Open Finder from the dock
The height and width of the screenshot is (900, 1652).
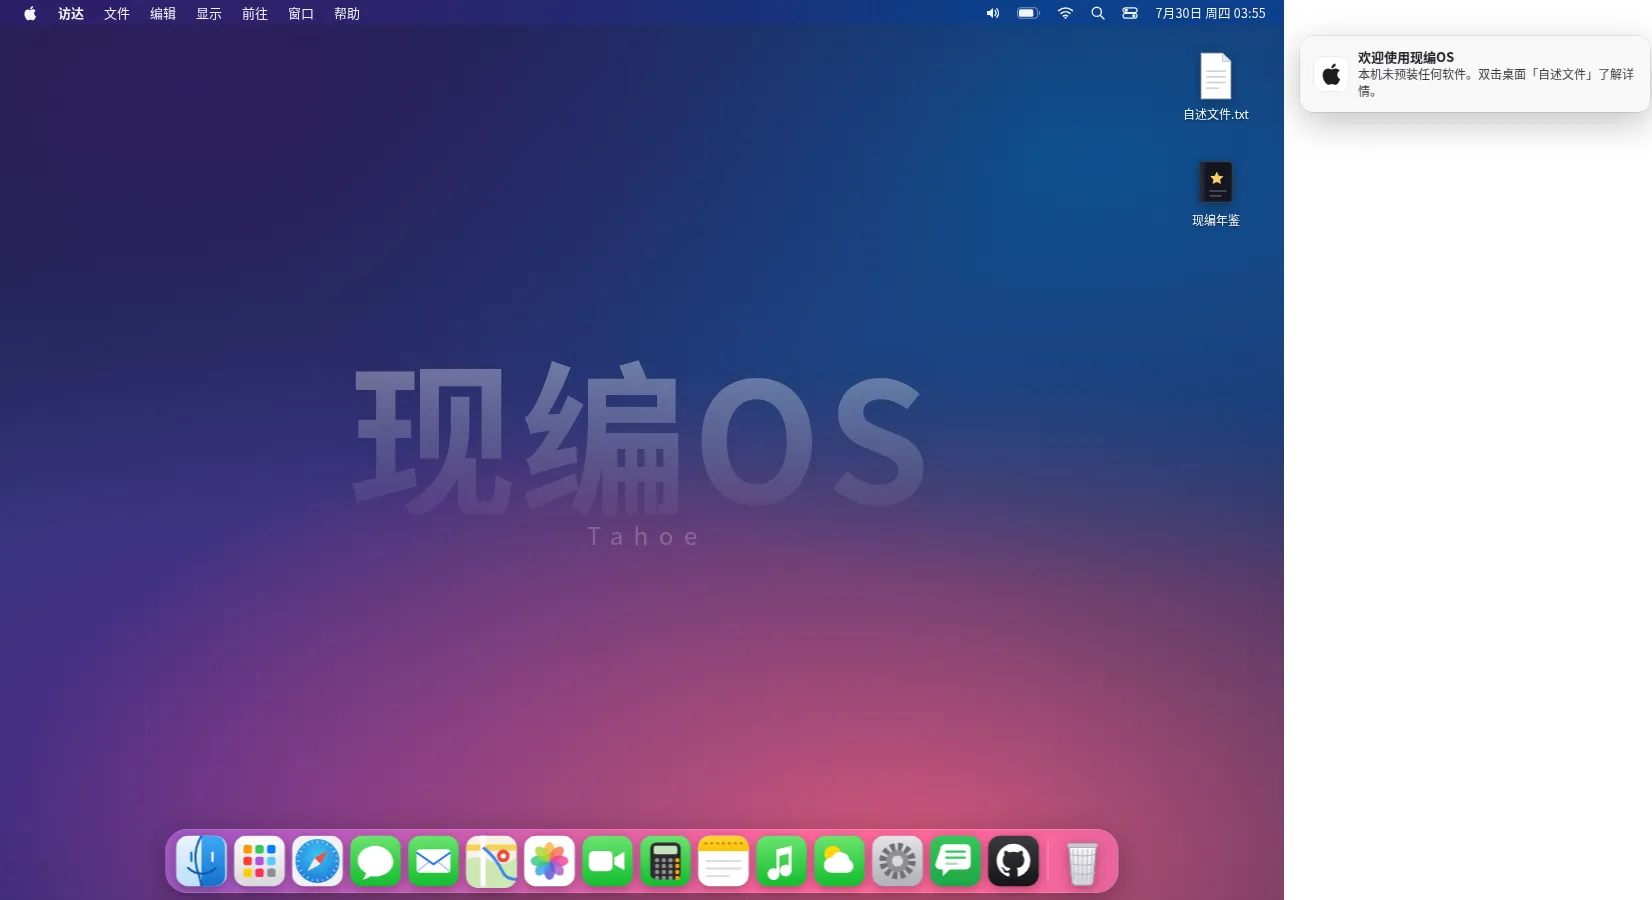(202, 861)
